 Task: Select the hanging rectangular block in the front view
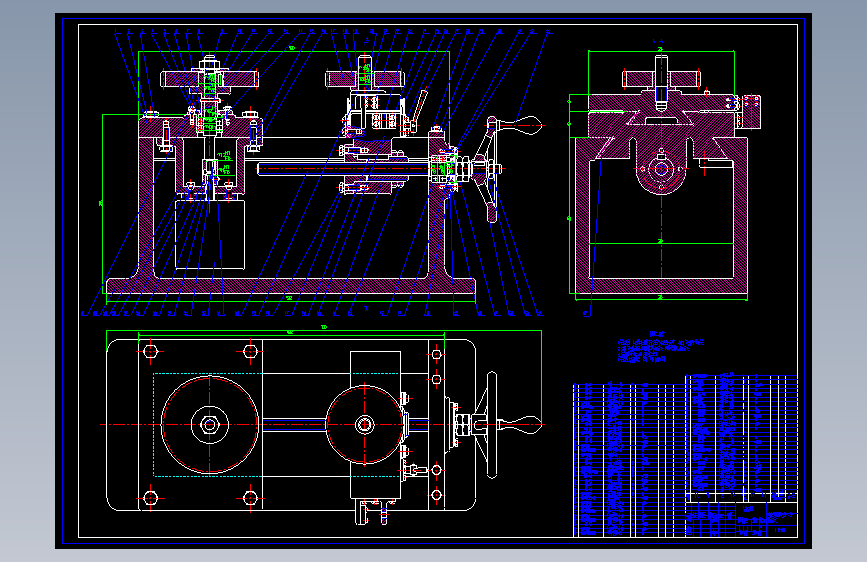[210, 235]
